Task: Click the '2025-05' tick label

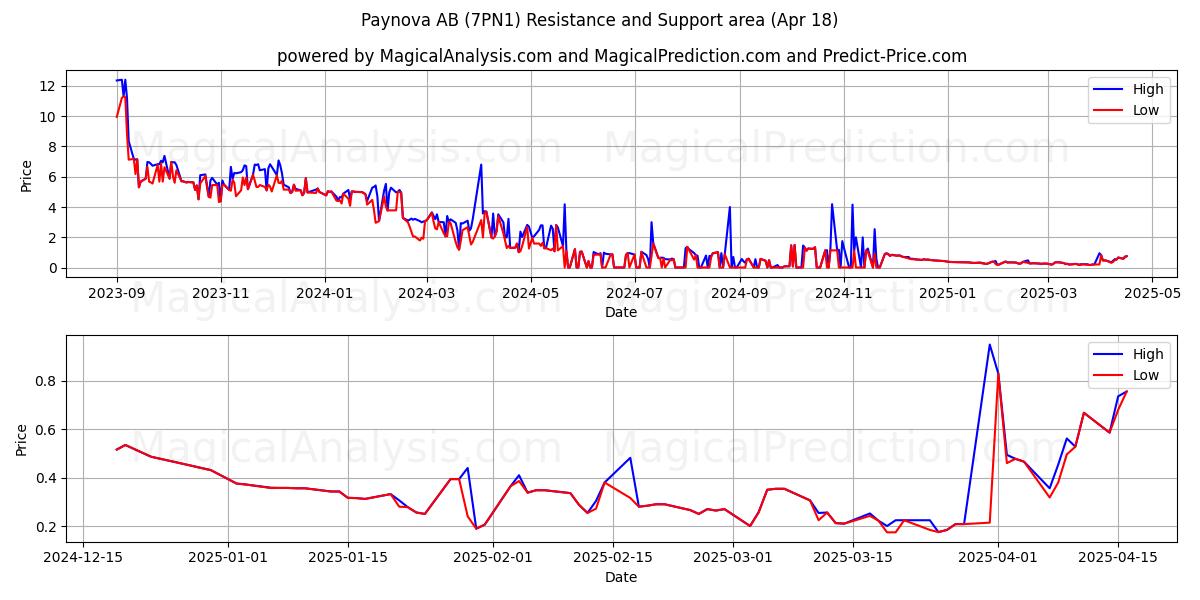Action: point(1150,293)
